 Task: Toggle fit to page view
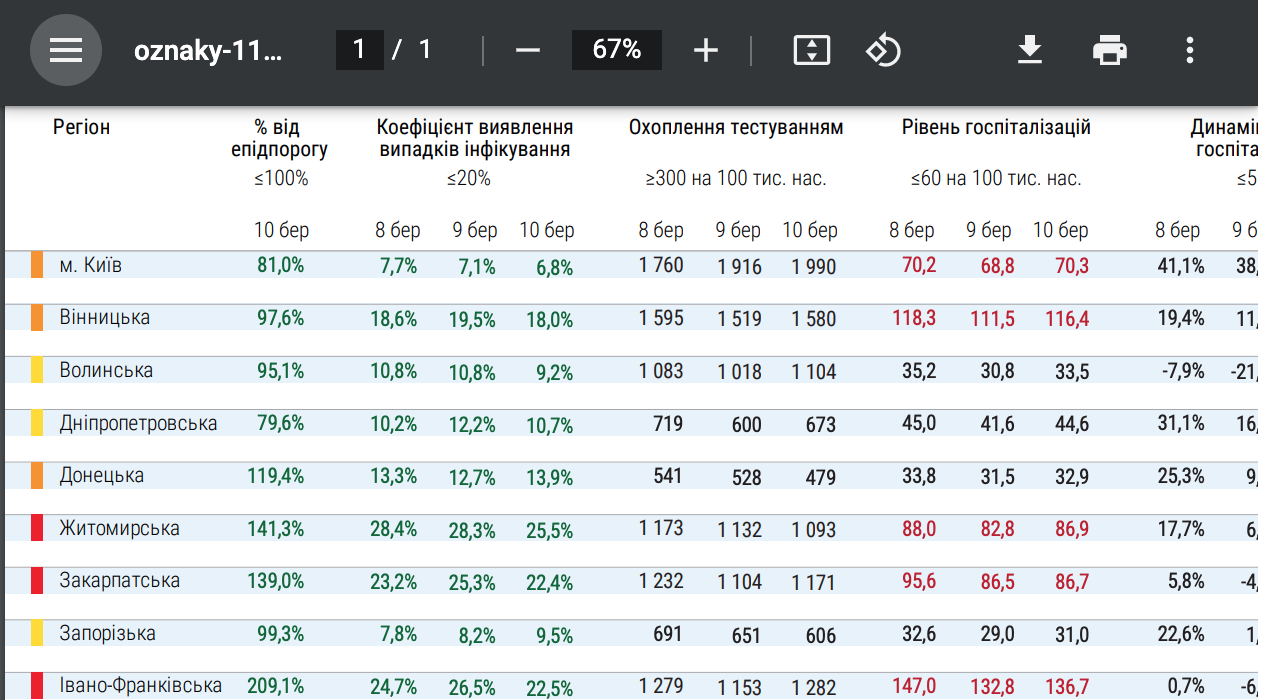click(x=811, y=50)
